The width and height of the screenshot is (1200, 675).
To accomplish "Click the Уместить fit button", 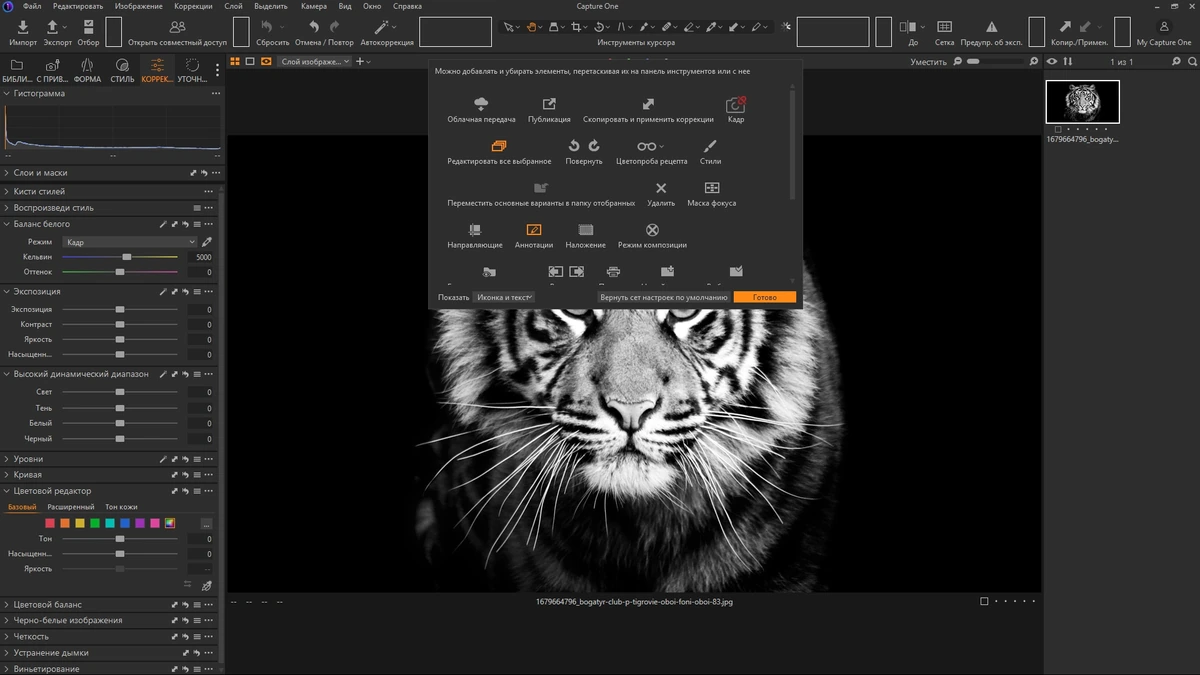I will pos(929,61).
